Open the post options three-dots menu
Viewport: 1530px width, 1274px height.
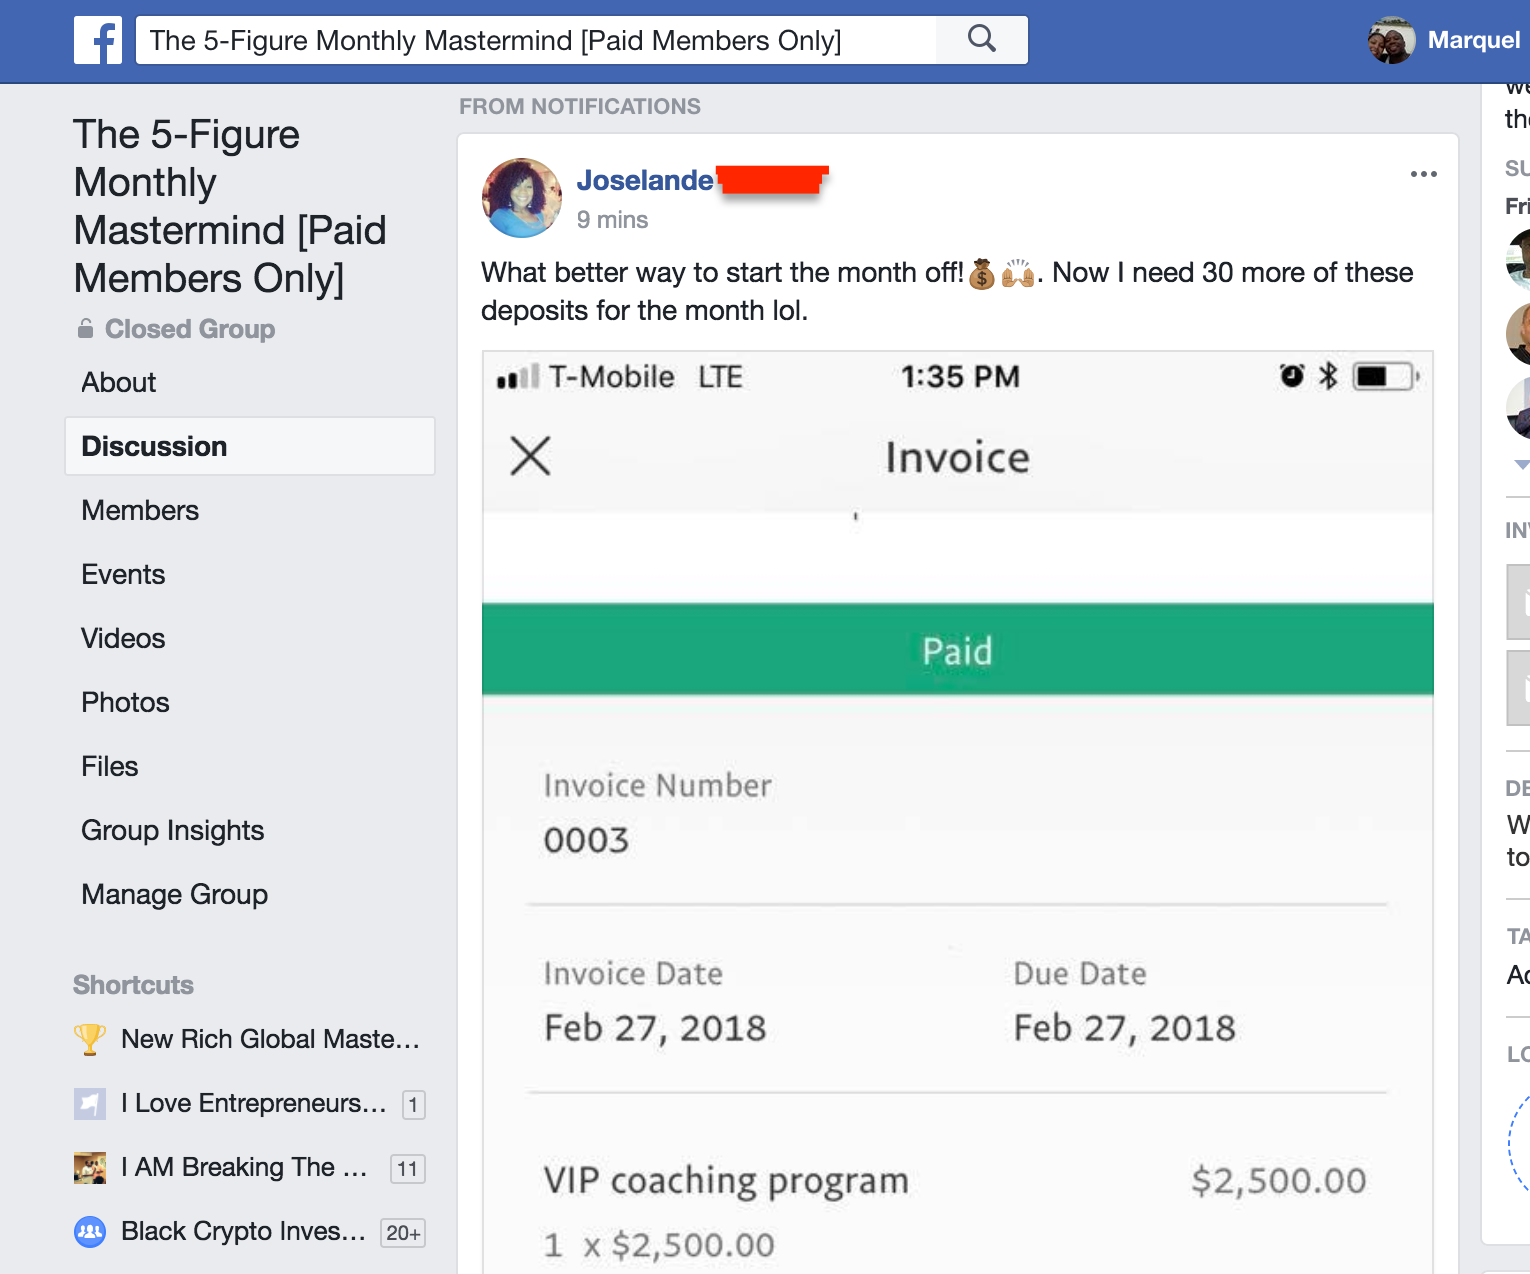(1423, 174)
